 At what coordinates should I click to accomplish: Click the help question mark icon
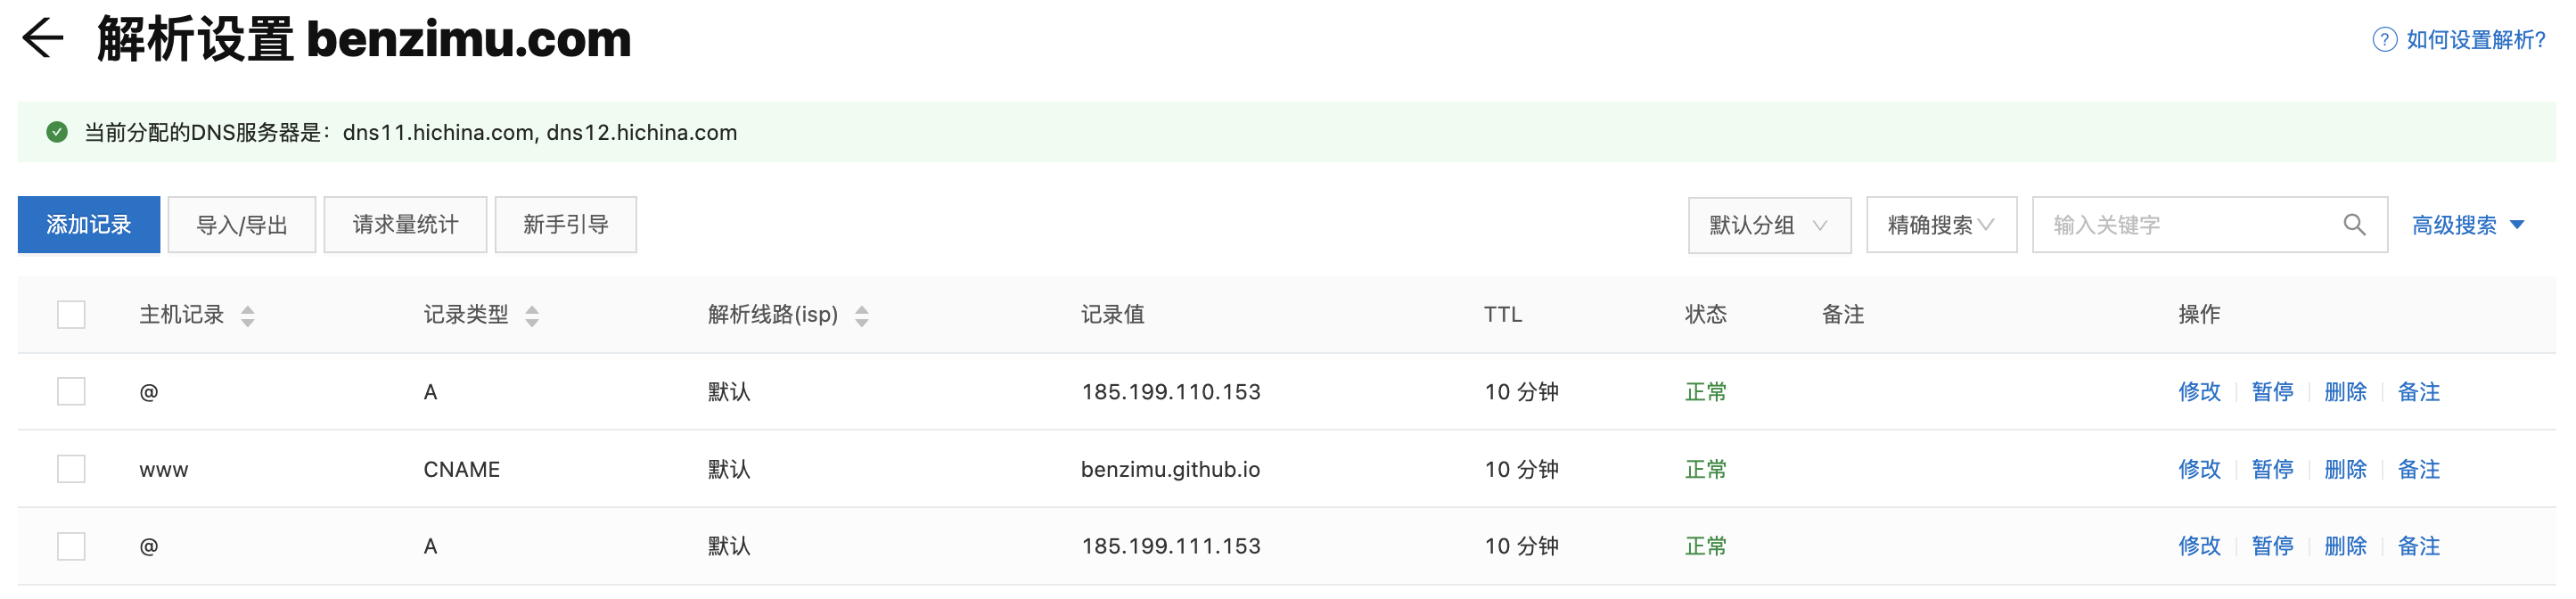pos(2384,40)
